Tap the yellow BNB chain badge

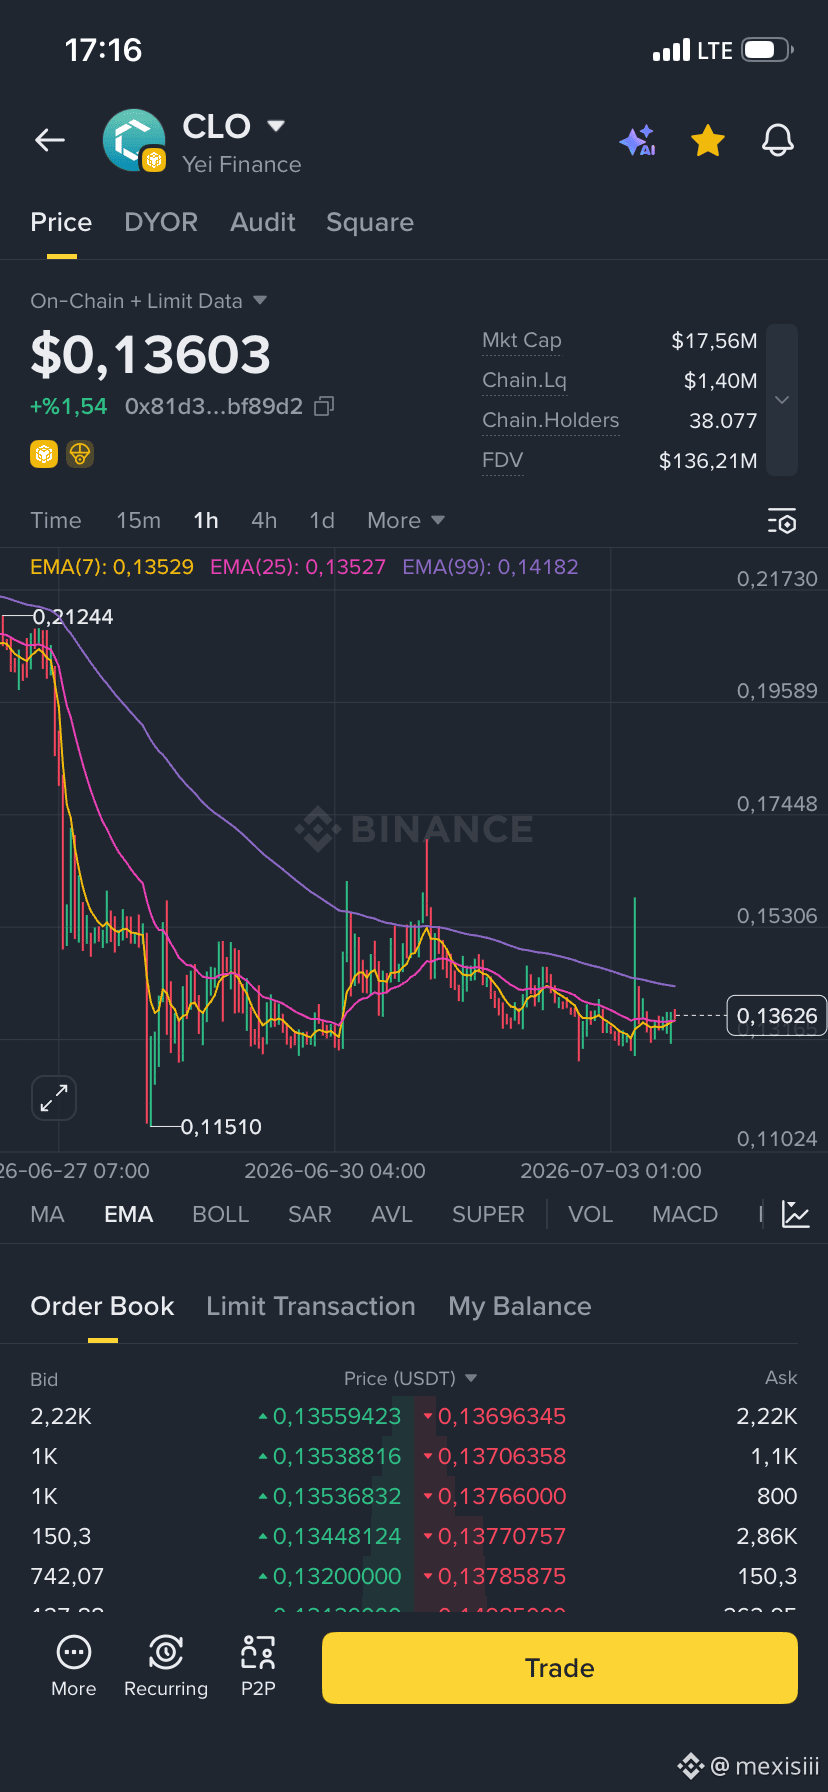(44, 454)
